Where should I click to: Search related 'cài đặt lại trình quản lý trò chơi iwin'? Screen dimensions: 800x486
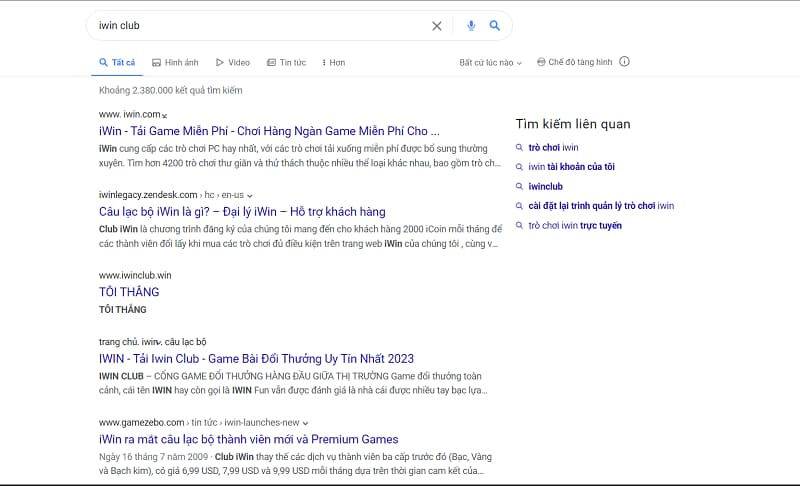[601, 206]
